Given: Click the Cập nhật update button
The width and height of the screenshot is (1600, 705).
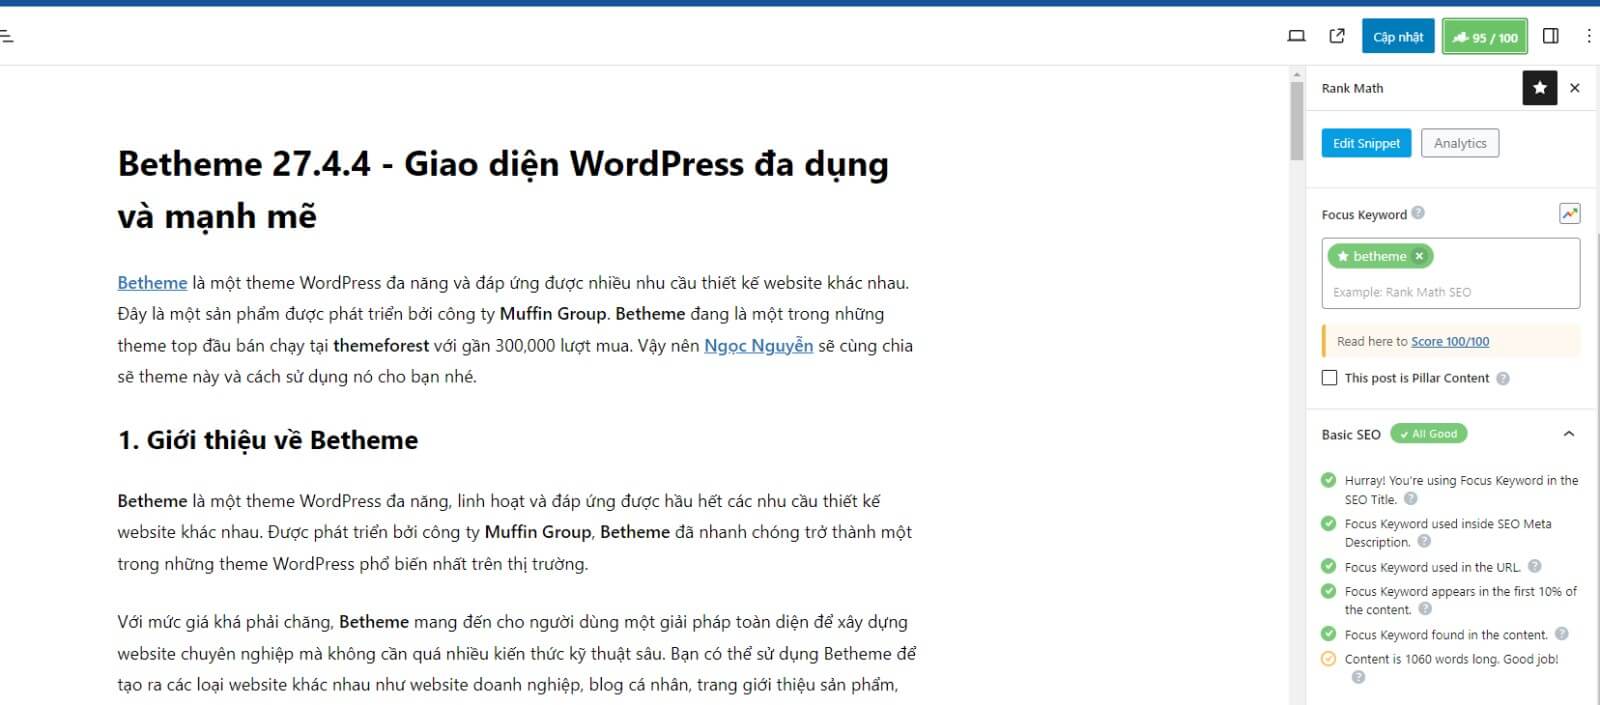Looking at the screenshot, I should [1398, 37].
